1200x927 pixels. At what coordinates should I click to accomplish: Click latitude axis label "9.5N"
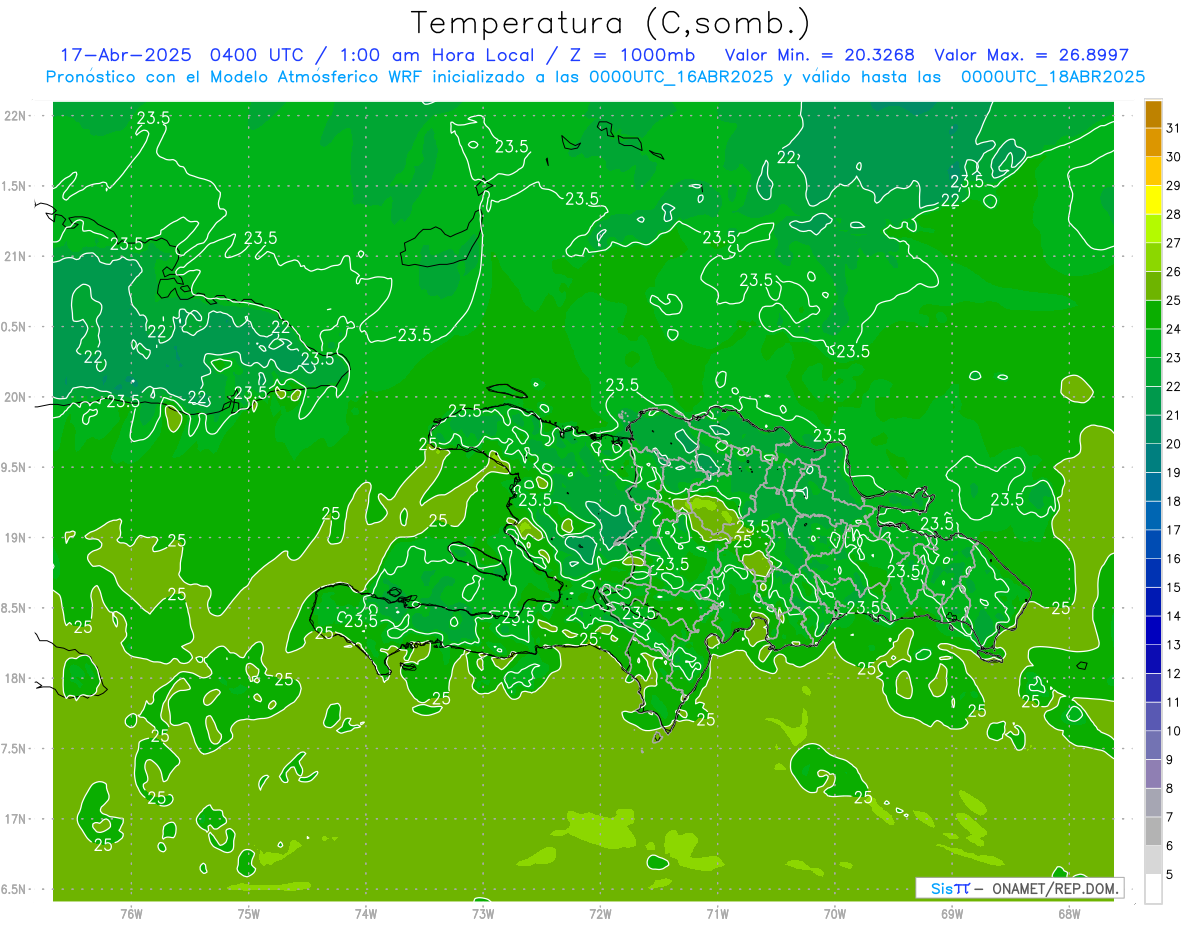click(14, 468)
